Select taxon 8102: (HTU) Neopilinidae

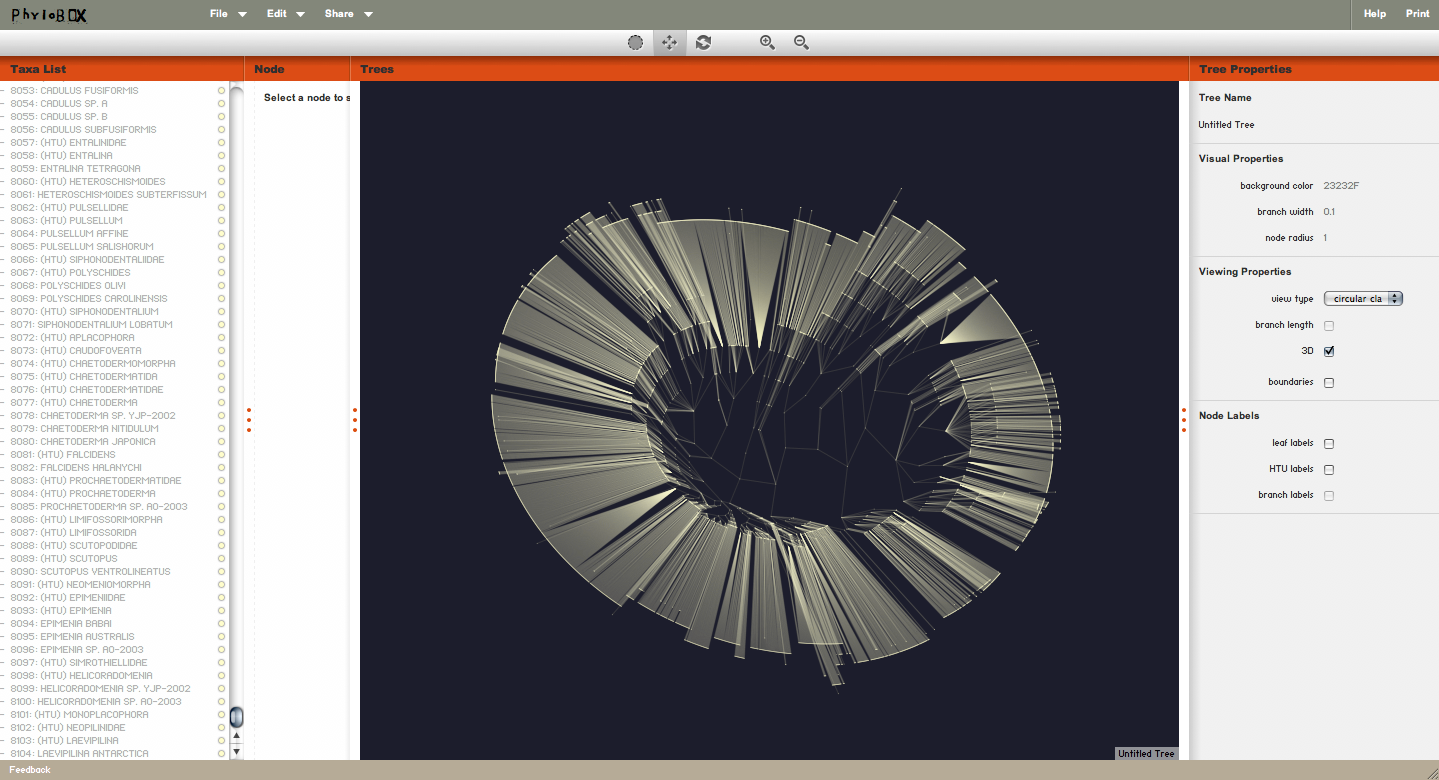click(x=68, y=727)
